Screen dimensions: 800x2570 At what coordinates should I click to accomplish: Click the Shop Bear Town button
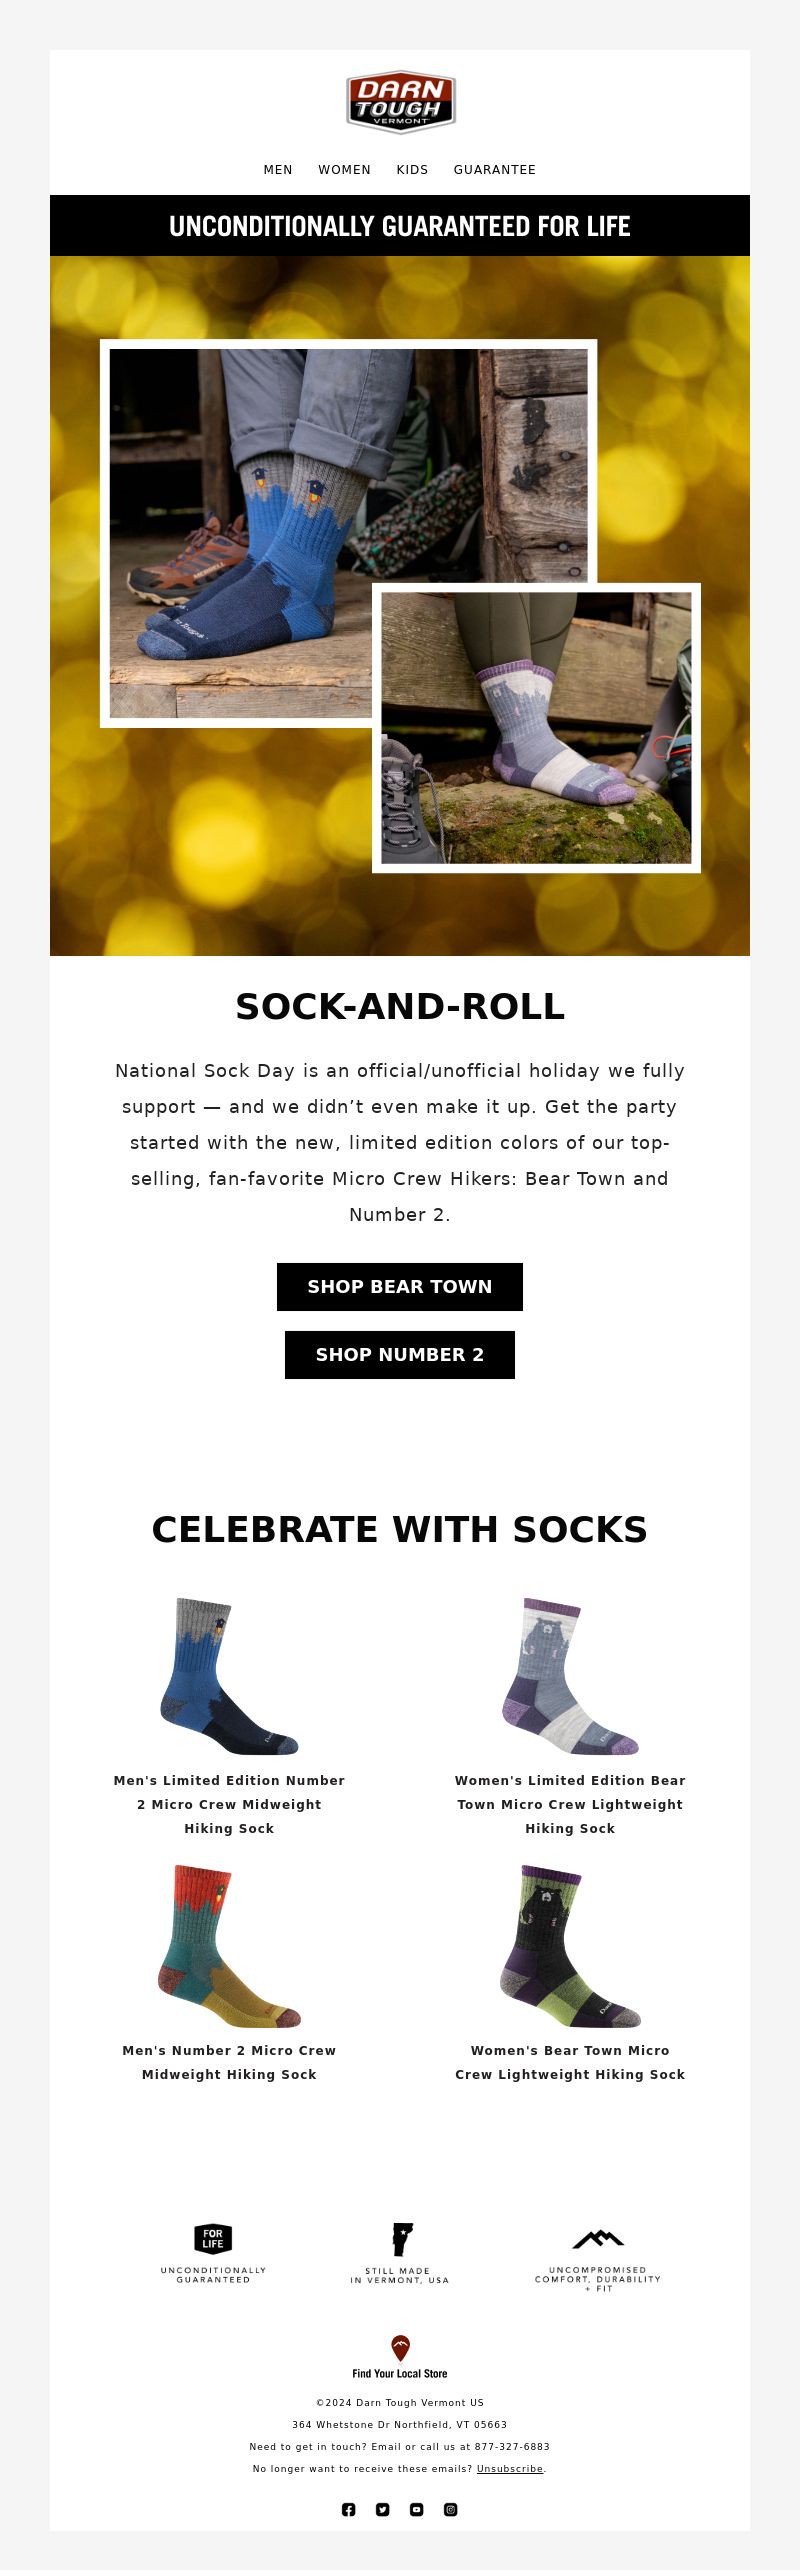click(400, 1287)
